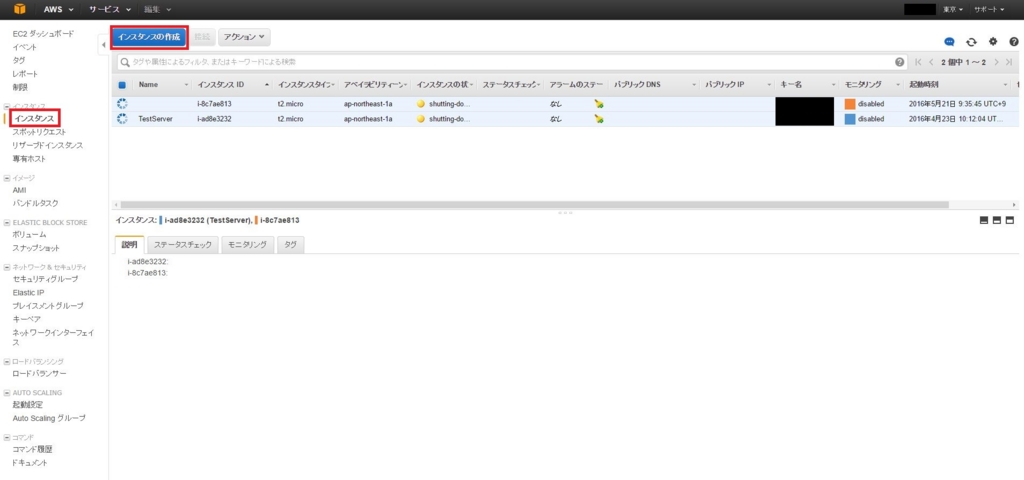Click alarm icon for TestServer row
The image size is (1024, 480).
coord(599,119)
